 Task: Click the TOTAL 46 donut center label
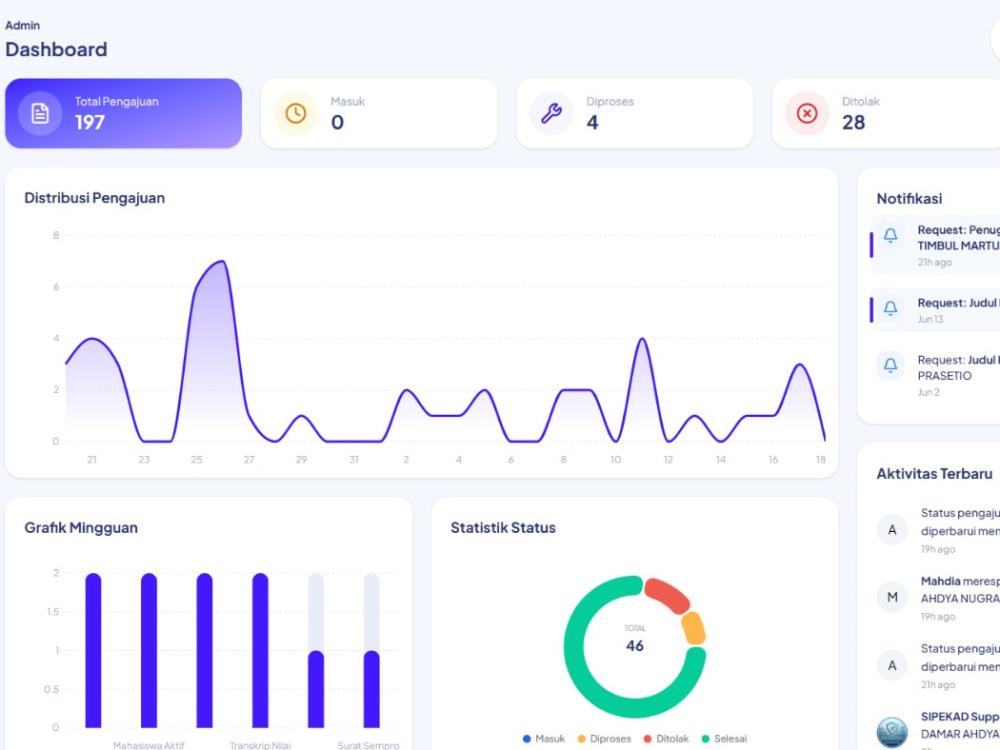pos(635,640)
